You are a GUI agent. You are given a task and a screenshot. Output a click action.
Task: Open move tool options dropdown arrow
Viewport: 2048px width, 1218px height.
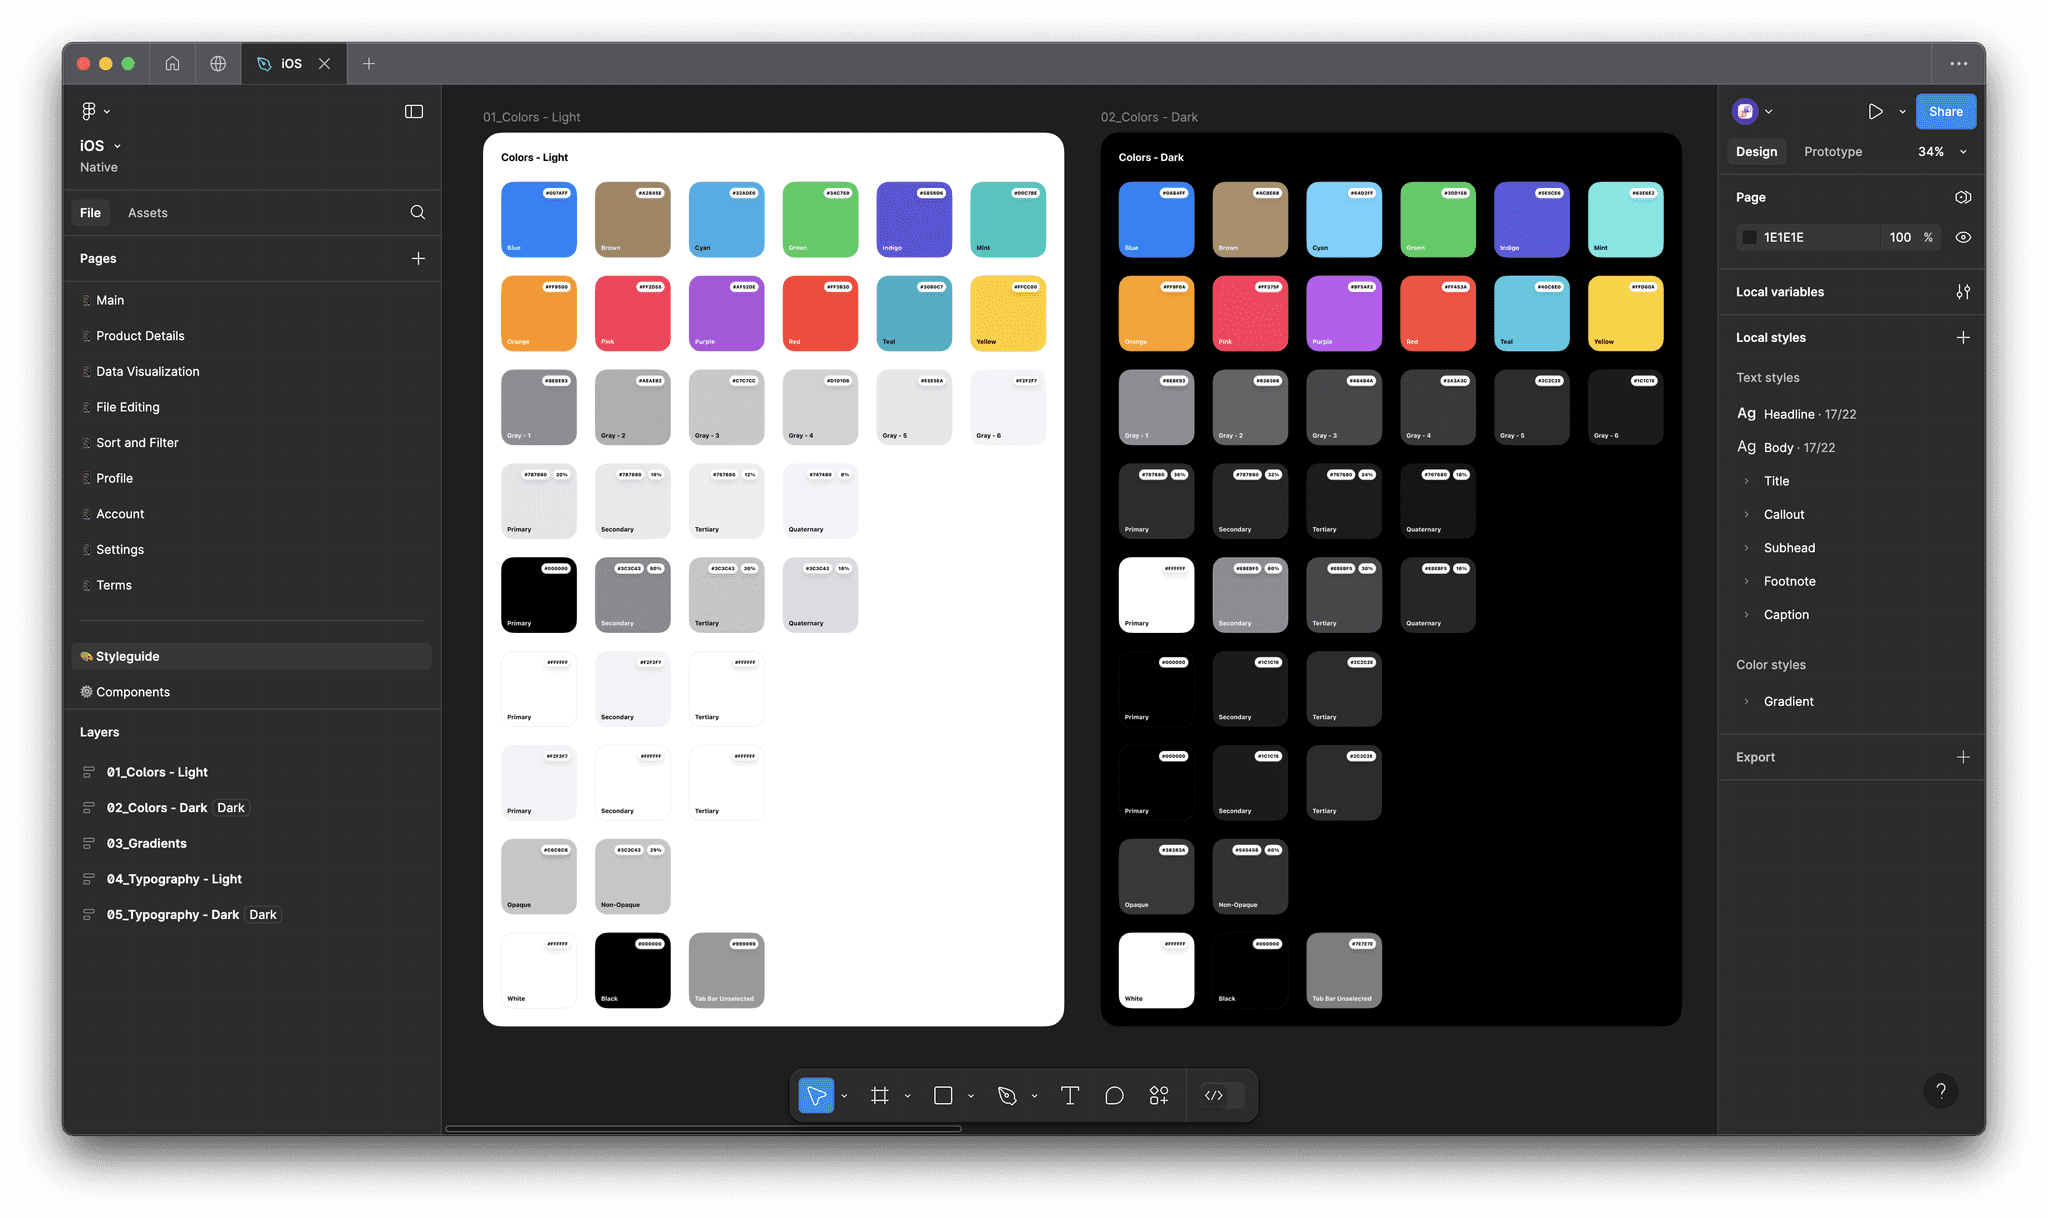point(844,1096)
